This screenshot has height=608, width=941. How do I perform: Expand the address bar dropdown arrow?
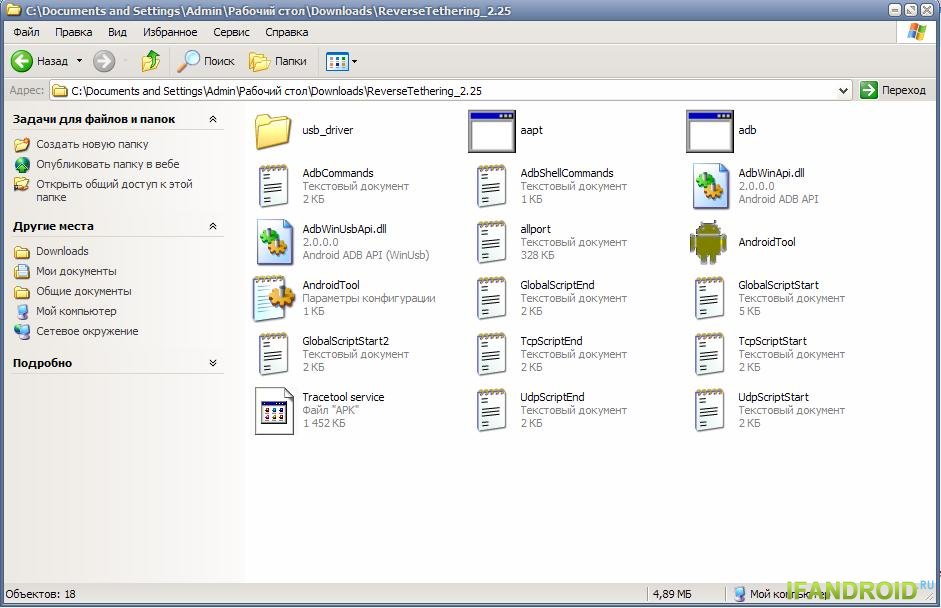pyautogui.click(x=844, y=90)
